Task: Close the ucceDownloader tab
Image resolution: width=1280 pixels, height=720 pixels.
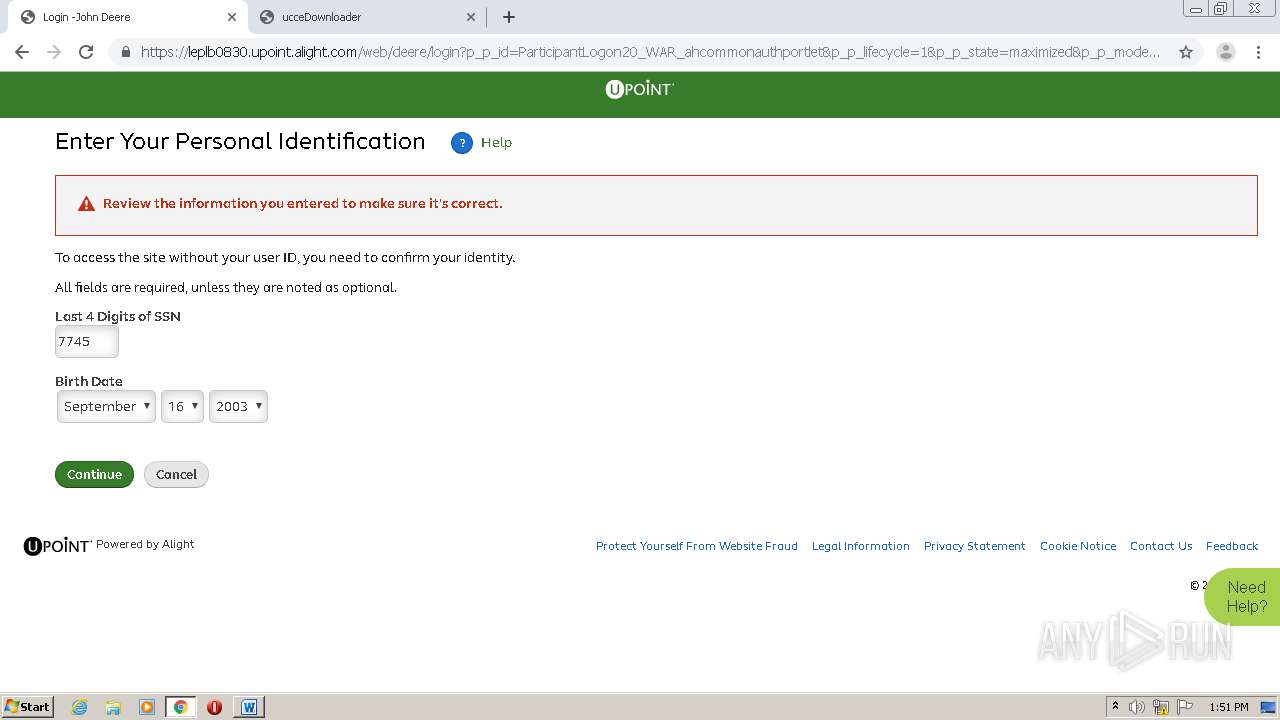Action: click(471, 17)
